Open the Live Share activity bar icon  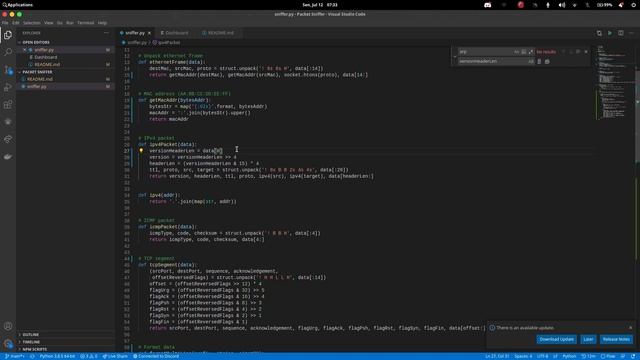point(8,140)
